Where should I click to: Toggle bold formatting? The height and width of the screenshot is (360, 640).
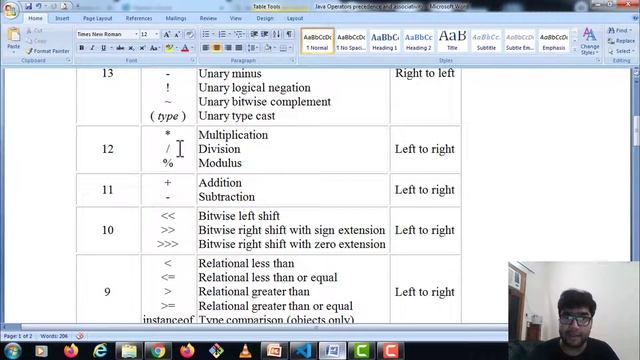82,48
